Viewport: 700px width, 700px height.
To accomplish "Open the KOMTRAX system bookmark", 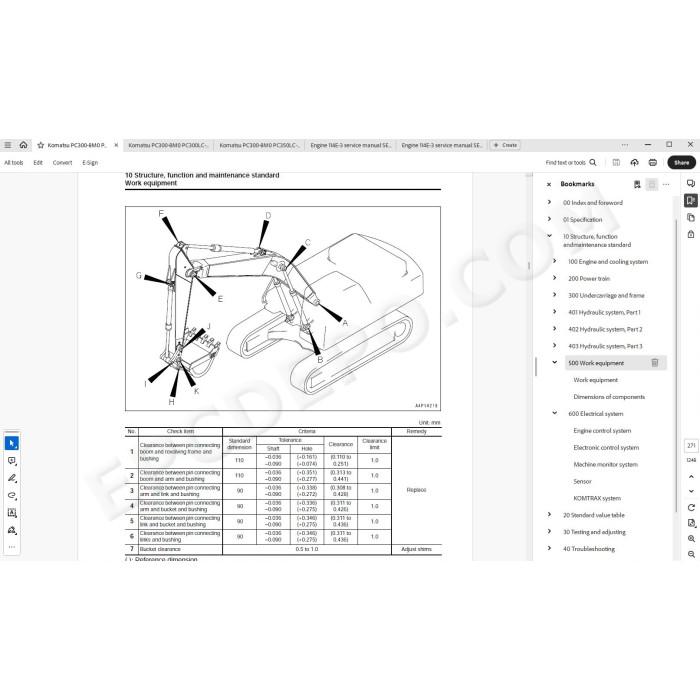I will [x=597, y=498].
